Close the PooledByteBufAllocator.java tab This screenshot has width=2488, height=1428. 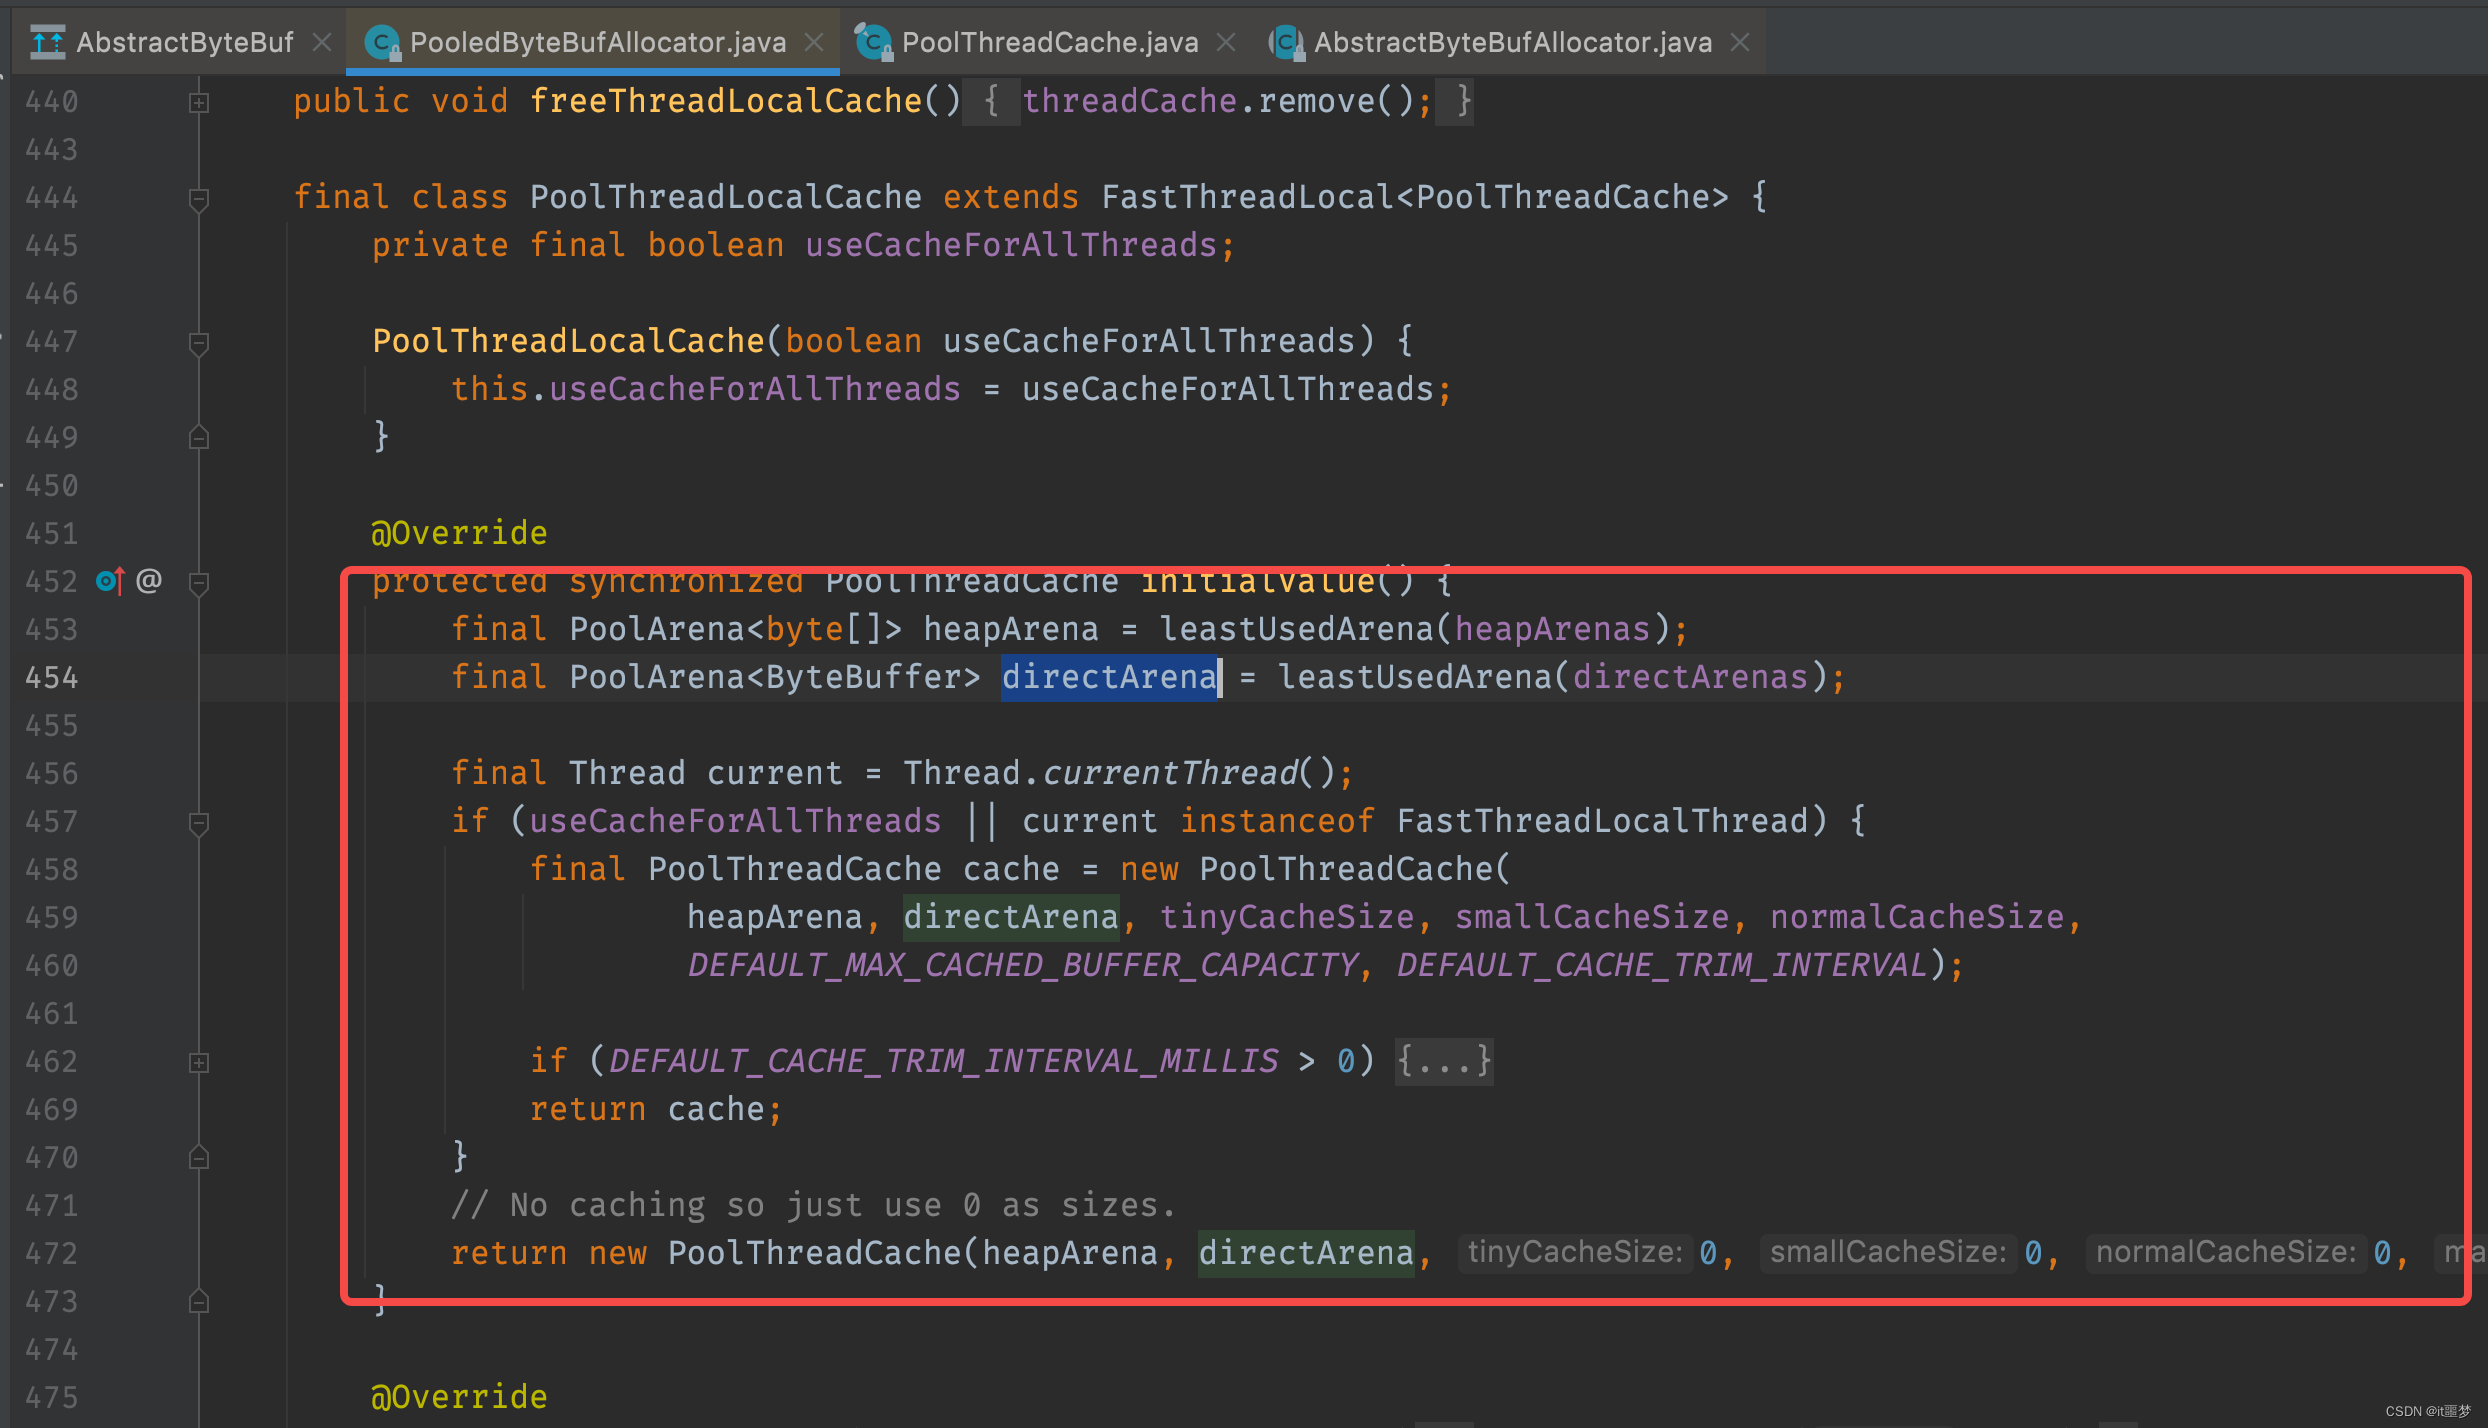(x=814, y=42)
